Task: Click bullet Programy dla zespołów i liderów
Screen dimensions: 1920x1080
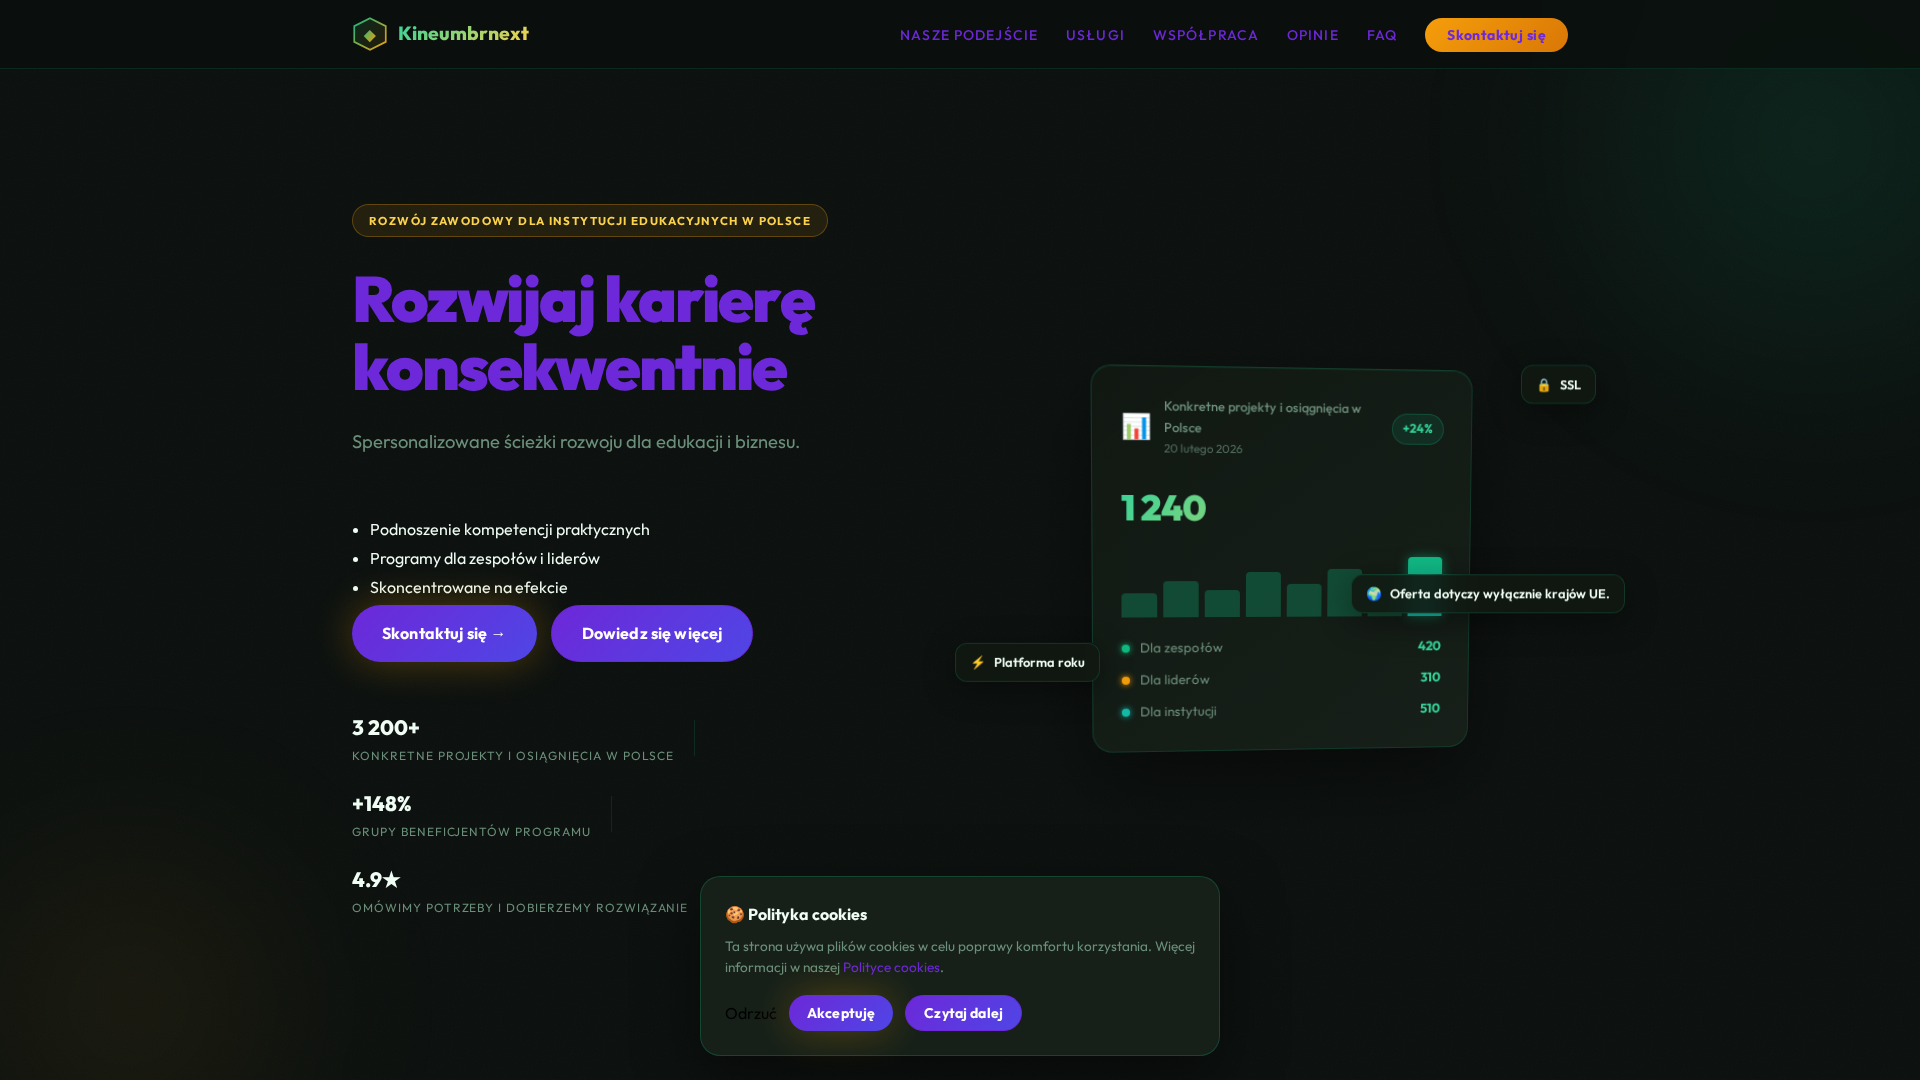Action: 485,559
